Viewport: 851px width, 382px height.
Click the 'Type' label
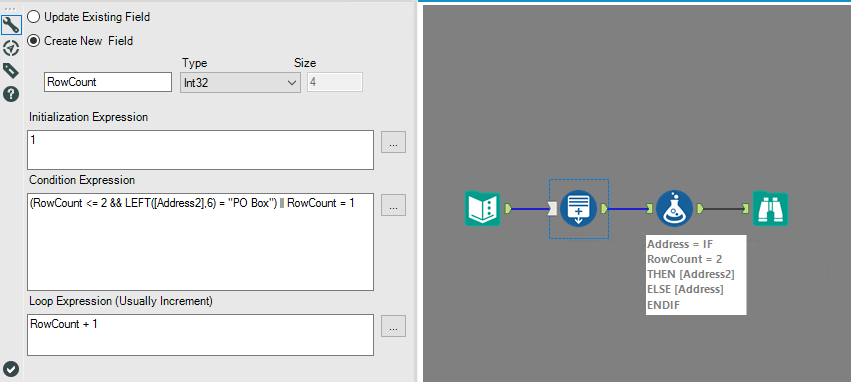point(194,63)
